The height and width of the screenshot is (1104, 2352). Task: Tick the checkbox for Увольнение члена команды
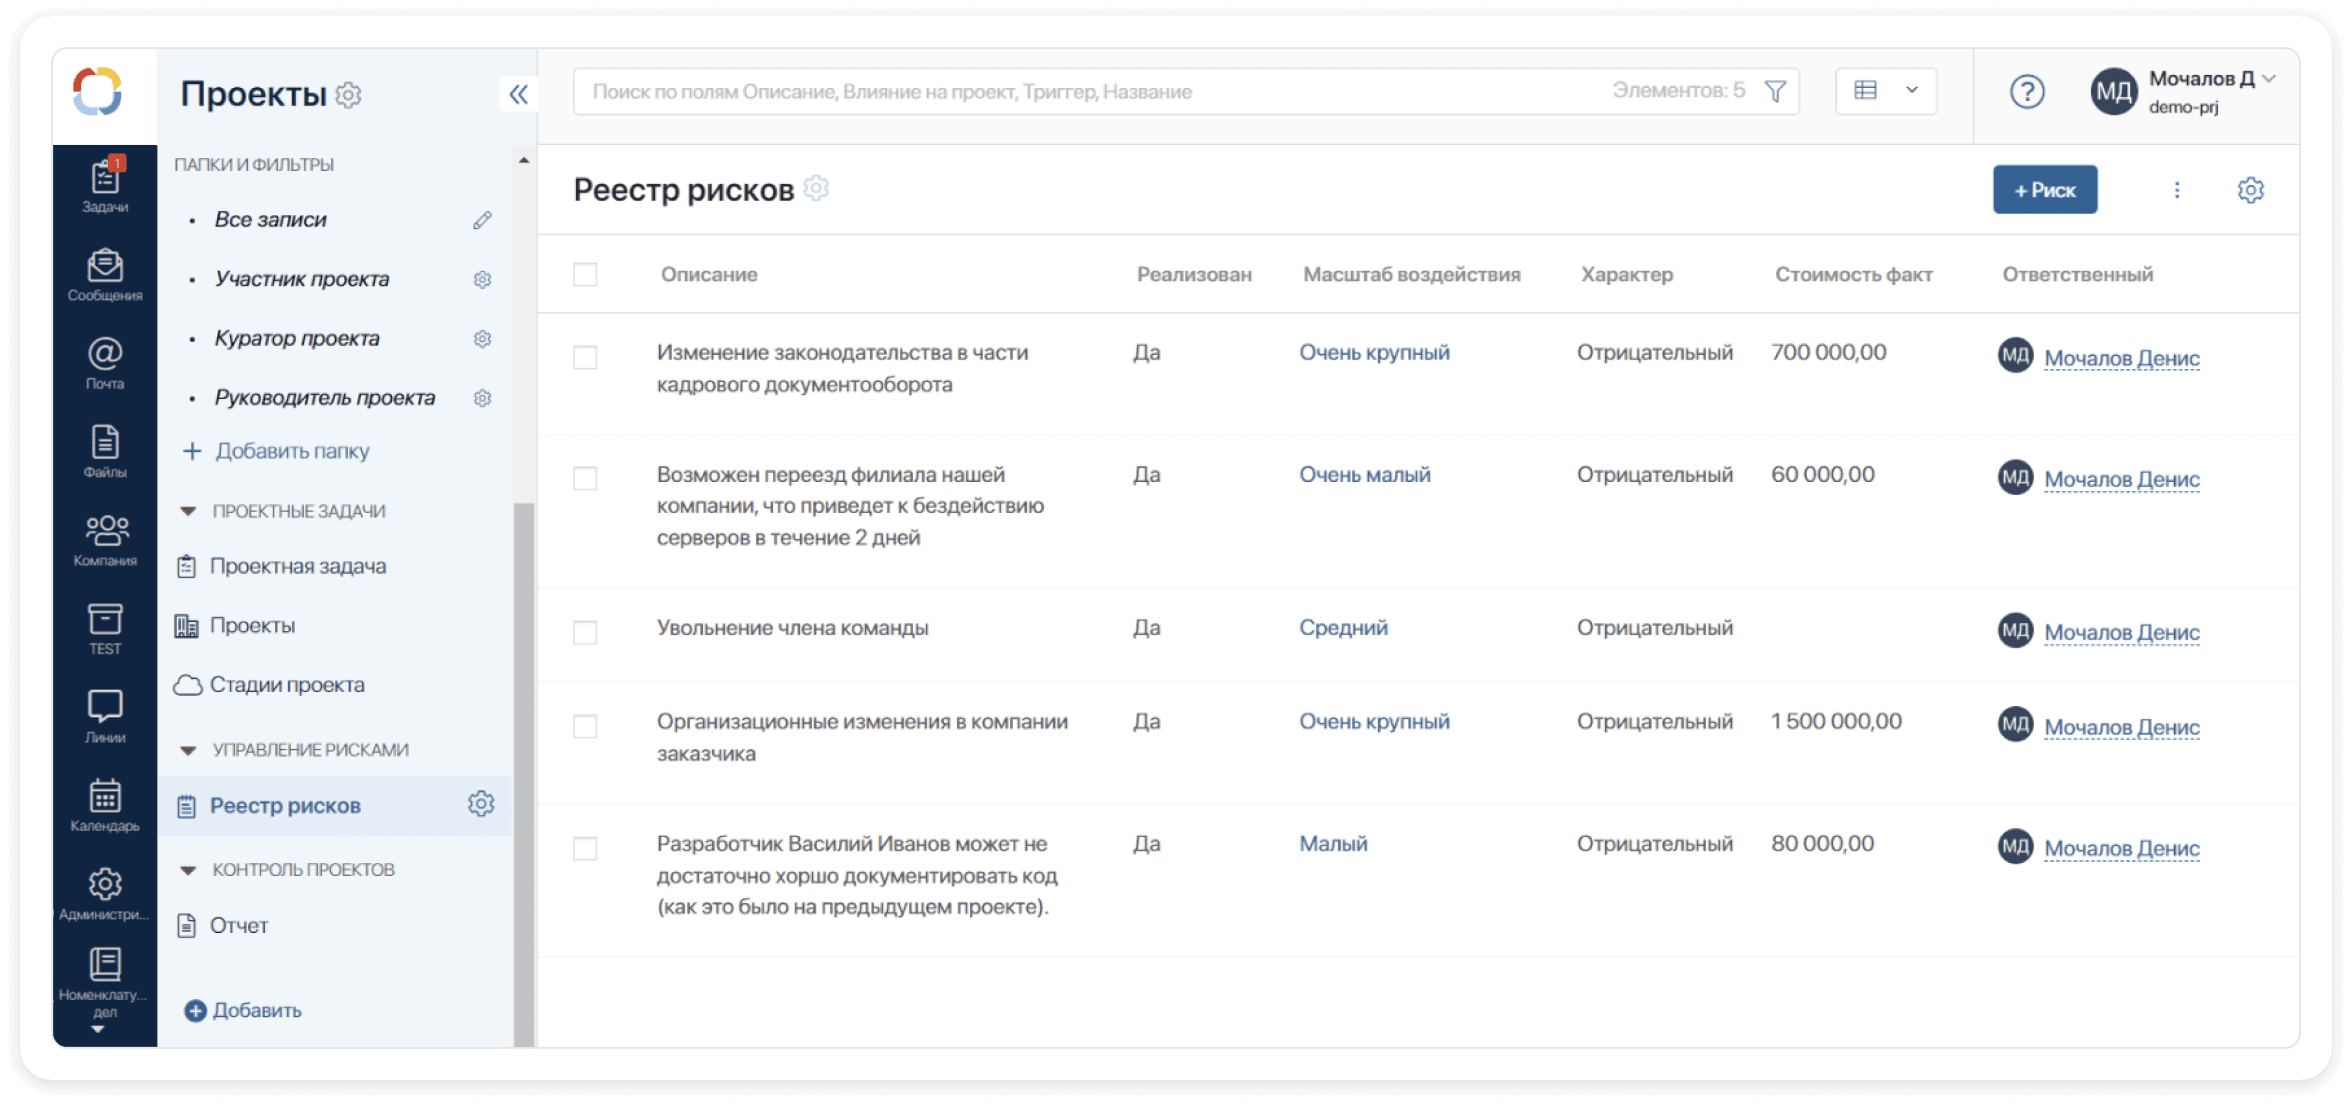tap(585, 632)
